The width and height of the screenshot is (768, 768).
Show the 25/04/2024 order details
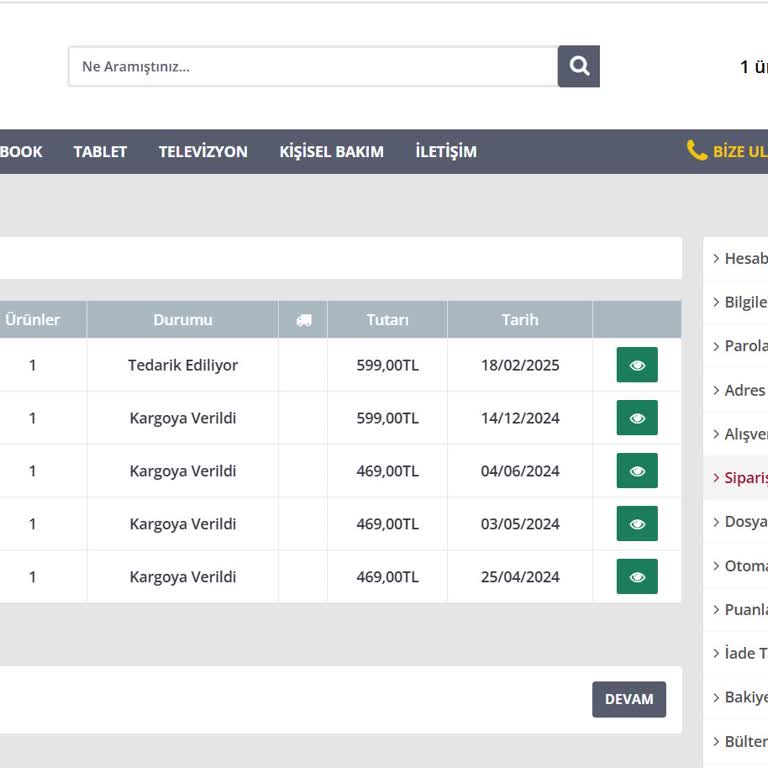tap(637, 577)
